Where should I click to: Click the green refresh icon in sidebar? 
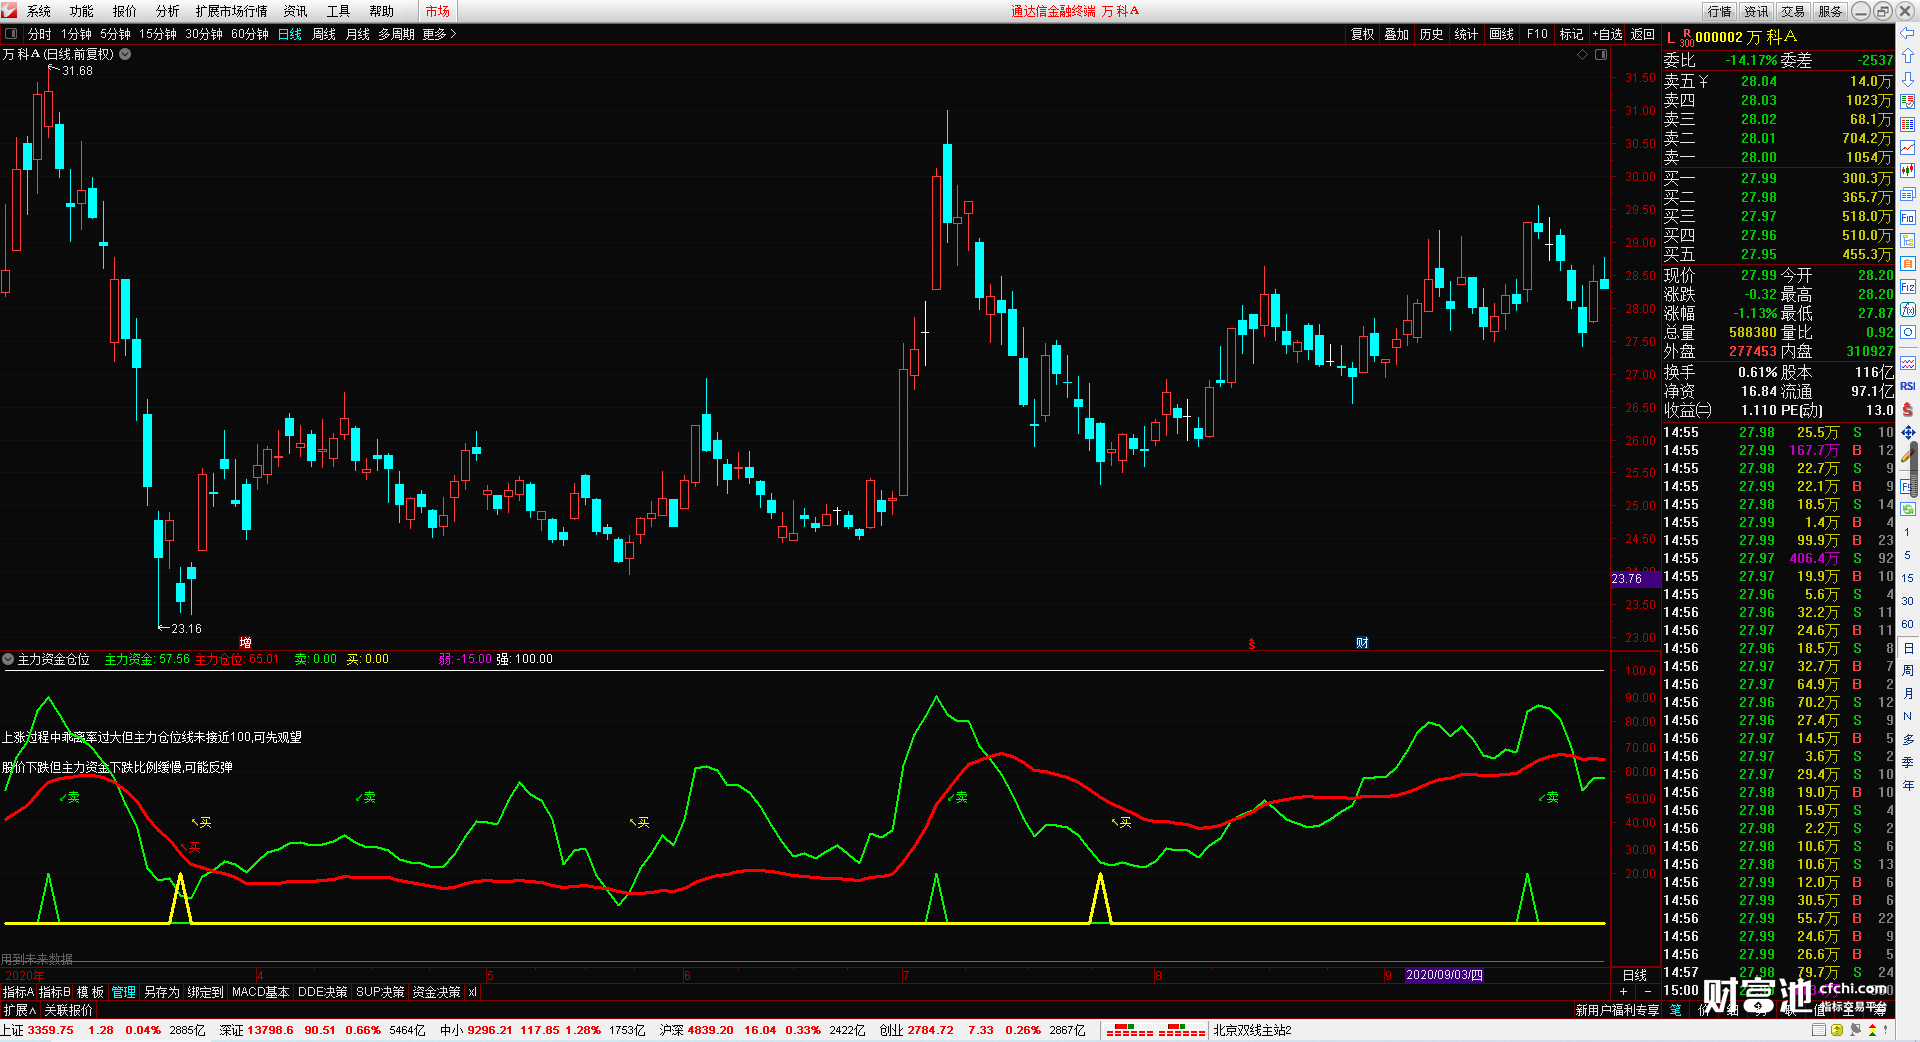(x=1908, y=509)
